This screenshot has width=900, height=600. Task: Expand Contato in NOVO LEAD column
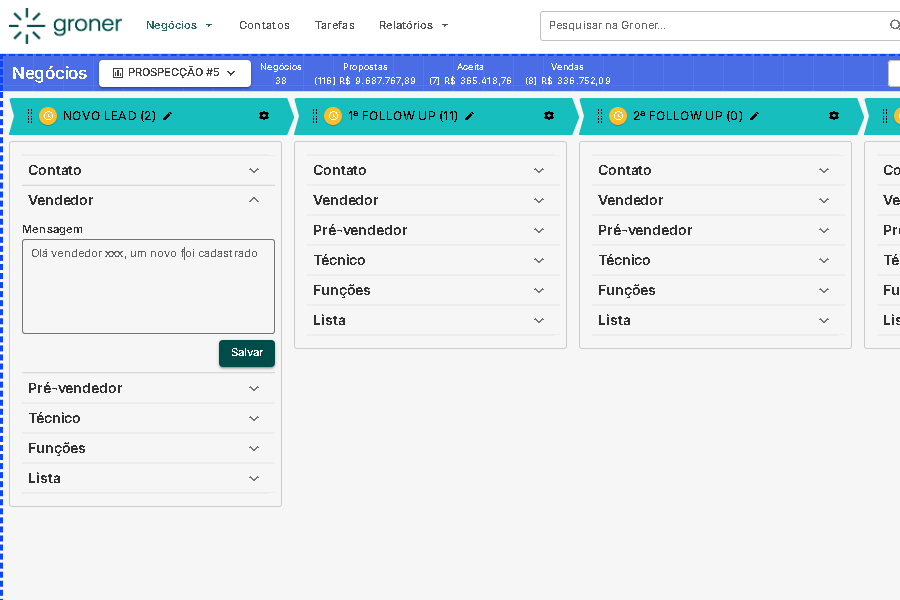pos(254,170)
